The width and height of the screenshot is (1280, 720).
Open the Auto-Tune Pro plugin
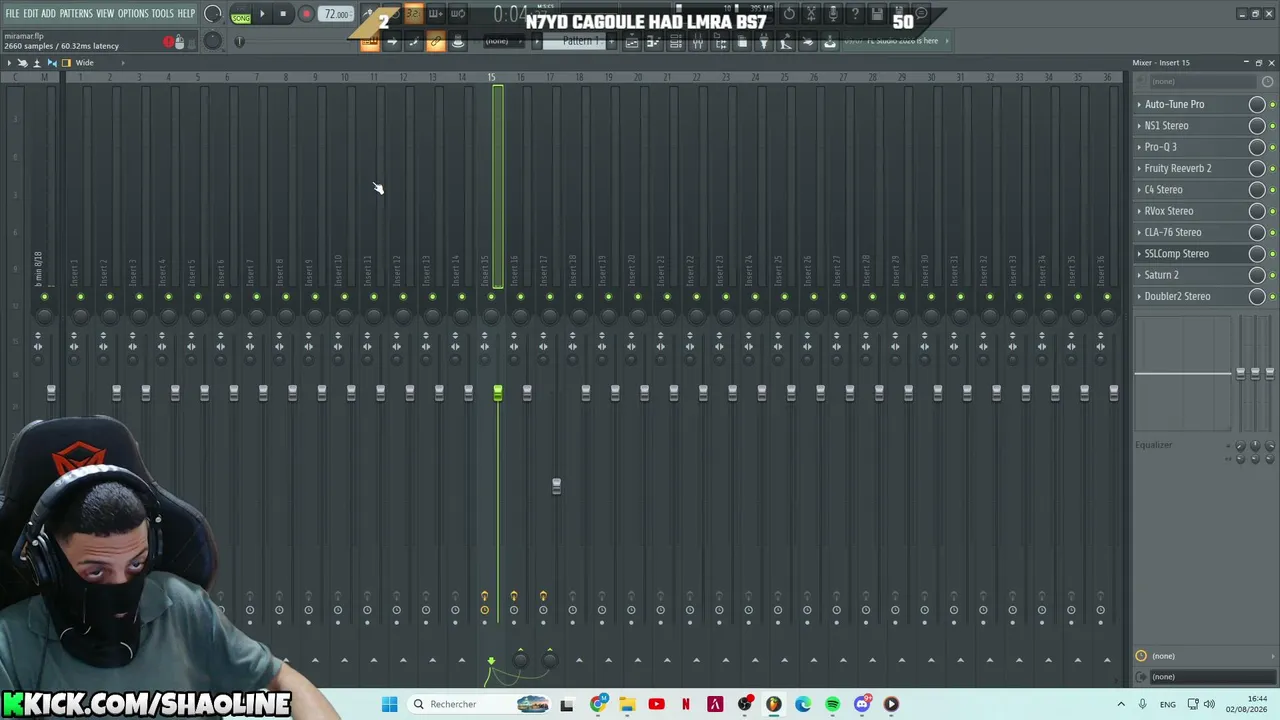coord(1174,104)
